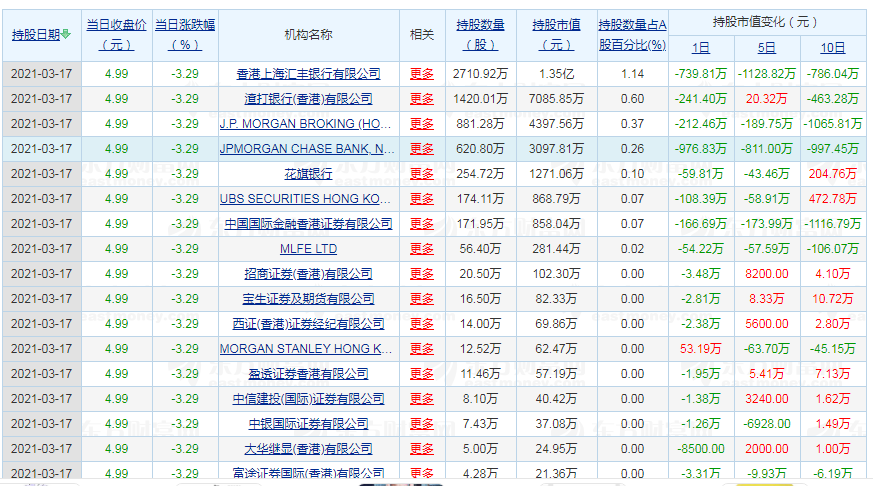Sort by 当日涨跌幅 column header
Image resolution: width=873 pixels, height=486 pixels.
(x=185, y=35)
